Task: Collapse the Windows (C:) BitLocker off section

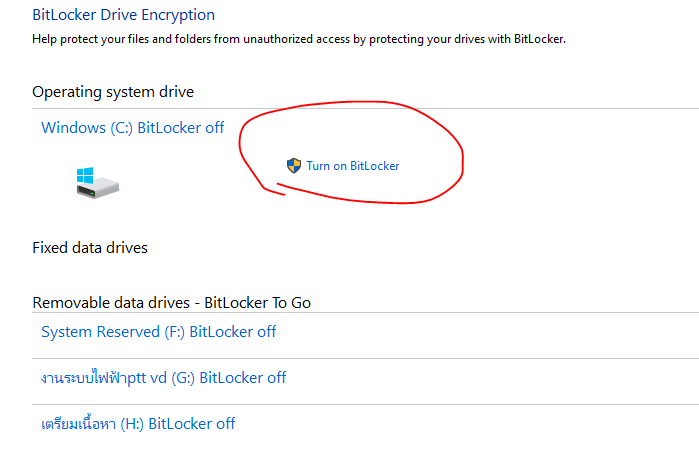Action: 132,128
